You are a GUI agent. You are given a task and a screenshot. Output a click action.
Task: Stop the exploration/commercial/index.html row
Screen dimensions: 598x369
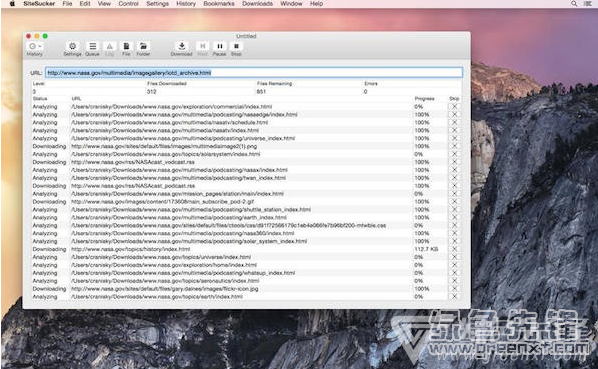454,107
